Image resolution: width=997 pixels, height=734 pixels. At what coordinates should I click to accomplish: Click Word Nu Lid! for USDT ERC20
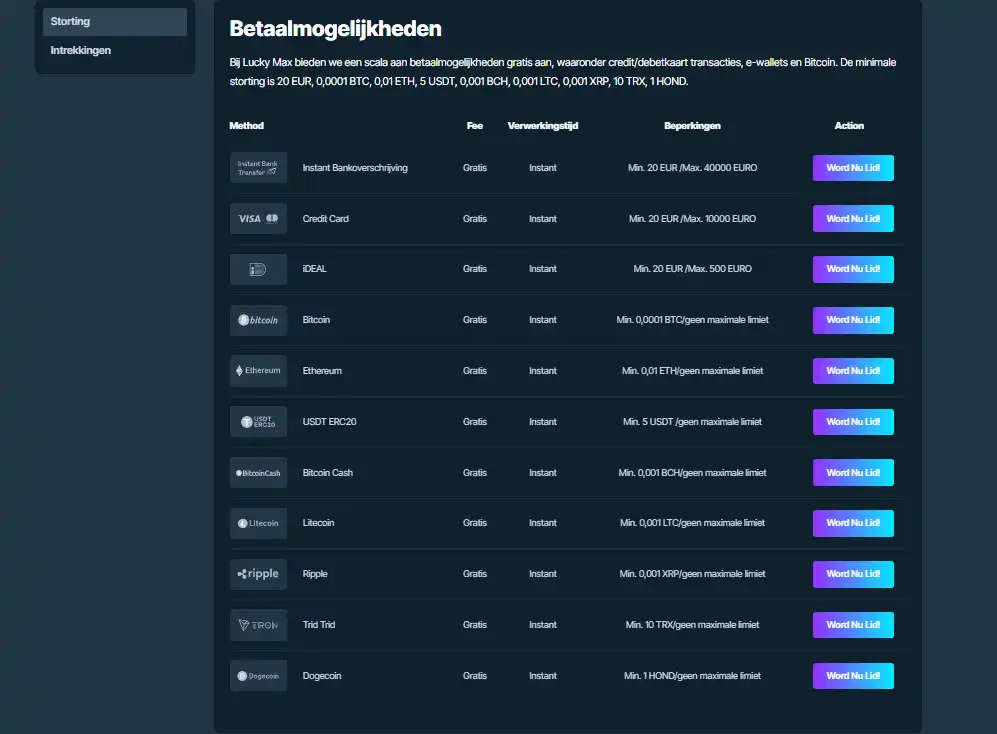click(x=853, y=422)
